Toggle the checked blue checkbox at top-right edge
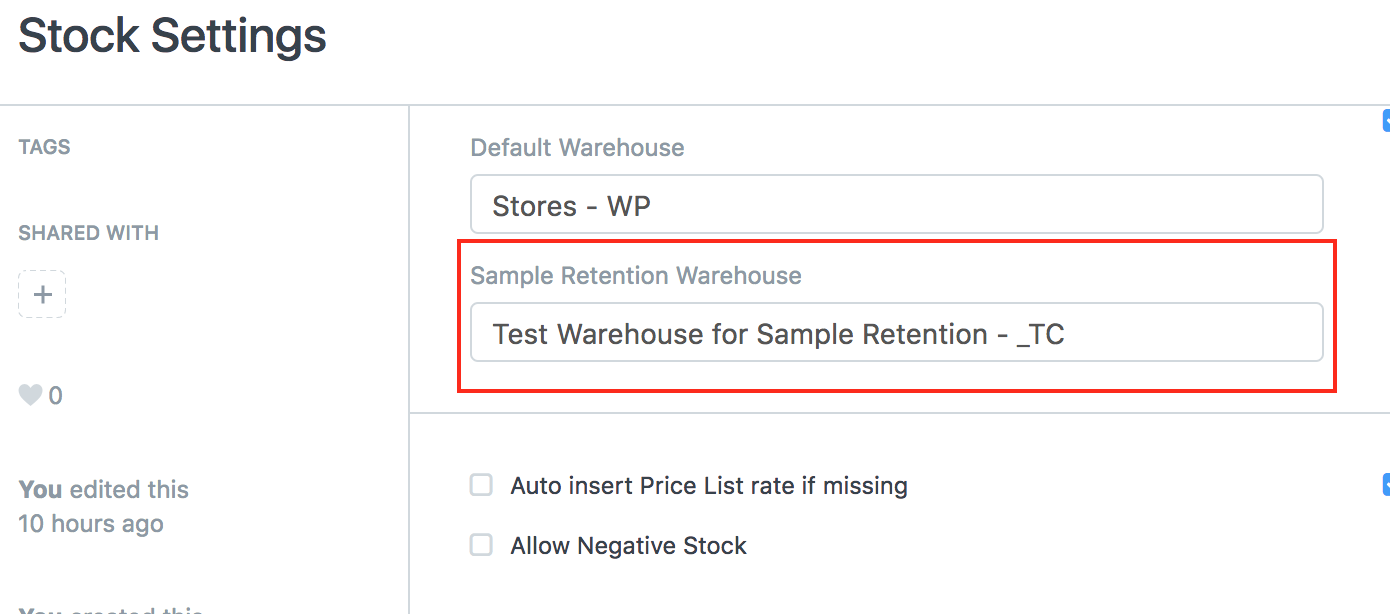The width and height of the screenshot is (1390, 614). click(x=1386, y=121)
